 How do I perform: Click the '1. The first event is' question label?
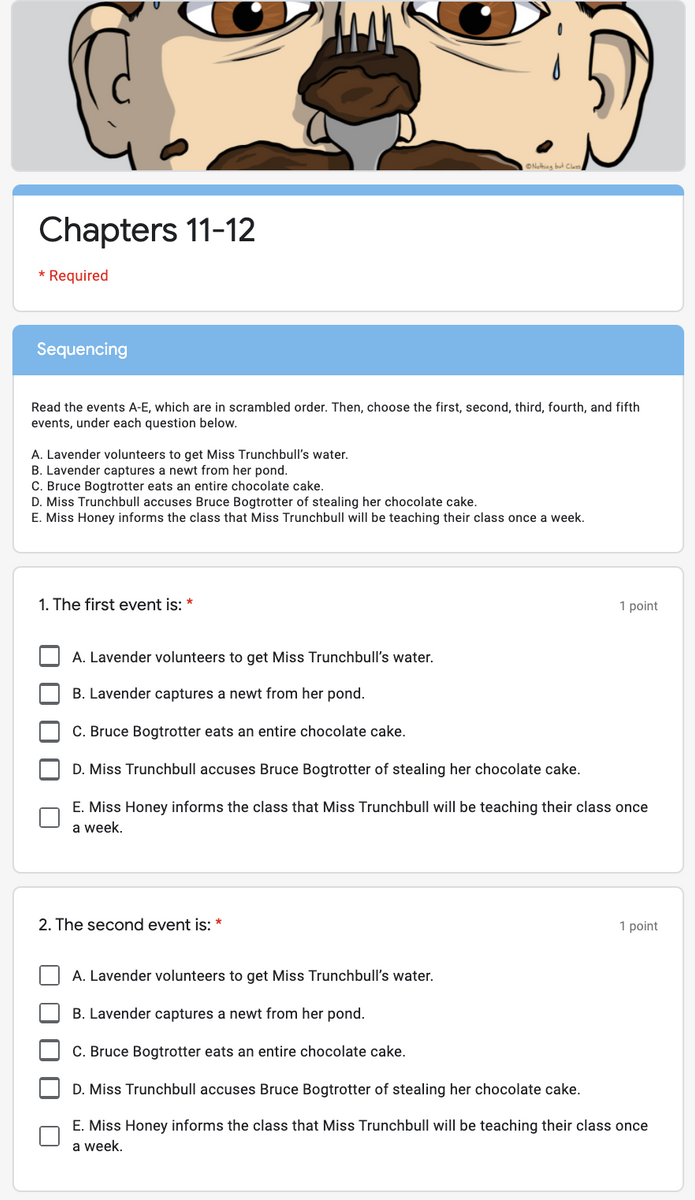105,606
